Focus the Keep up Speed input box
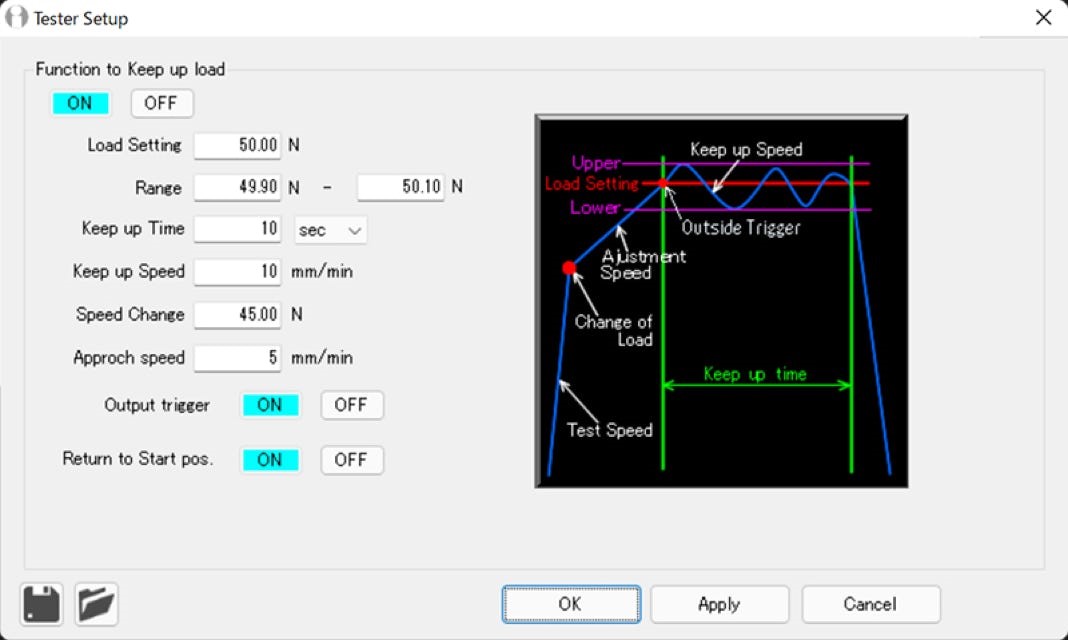The height and width of the screenshot is (640, 1068). pos(238,272)
